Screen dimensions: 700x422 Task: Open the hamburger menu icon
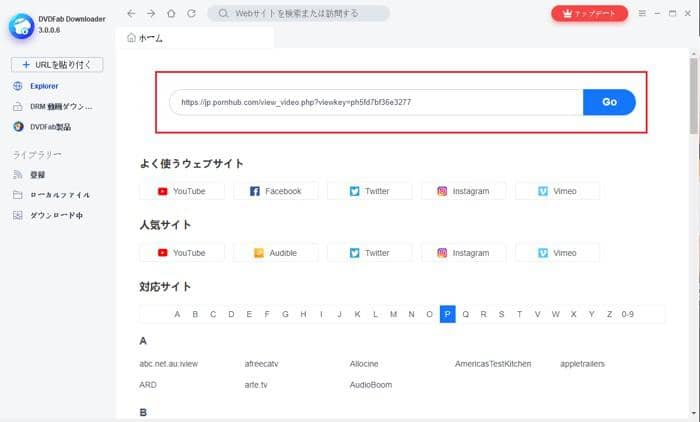(642, 14)
